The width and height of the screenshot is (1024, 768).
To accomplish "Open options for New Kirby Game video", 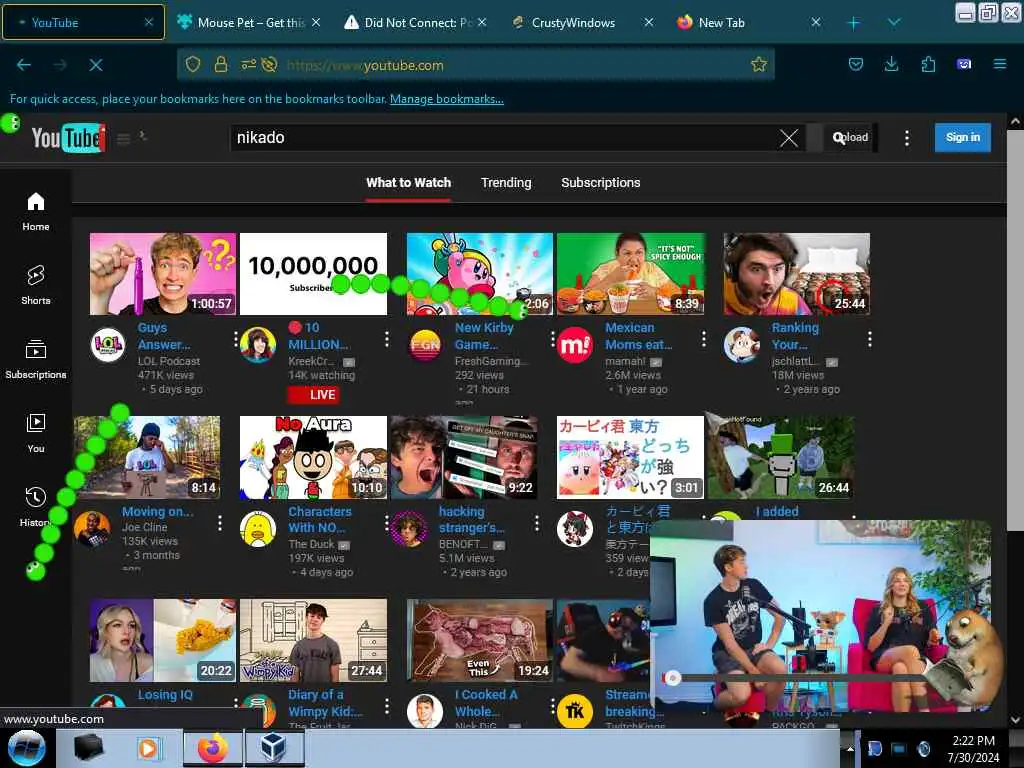I will 552,338.
